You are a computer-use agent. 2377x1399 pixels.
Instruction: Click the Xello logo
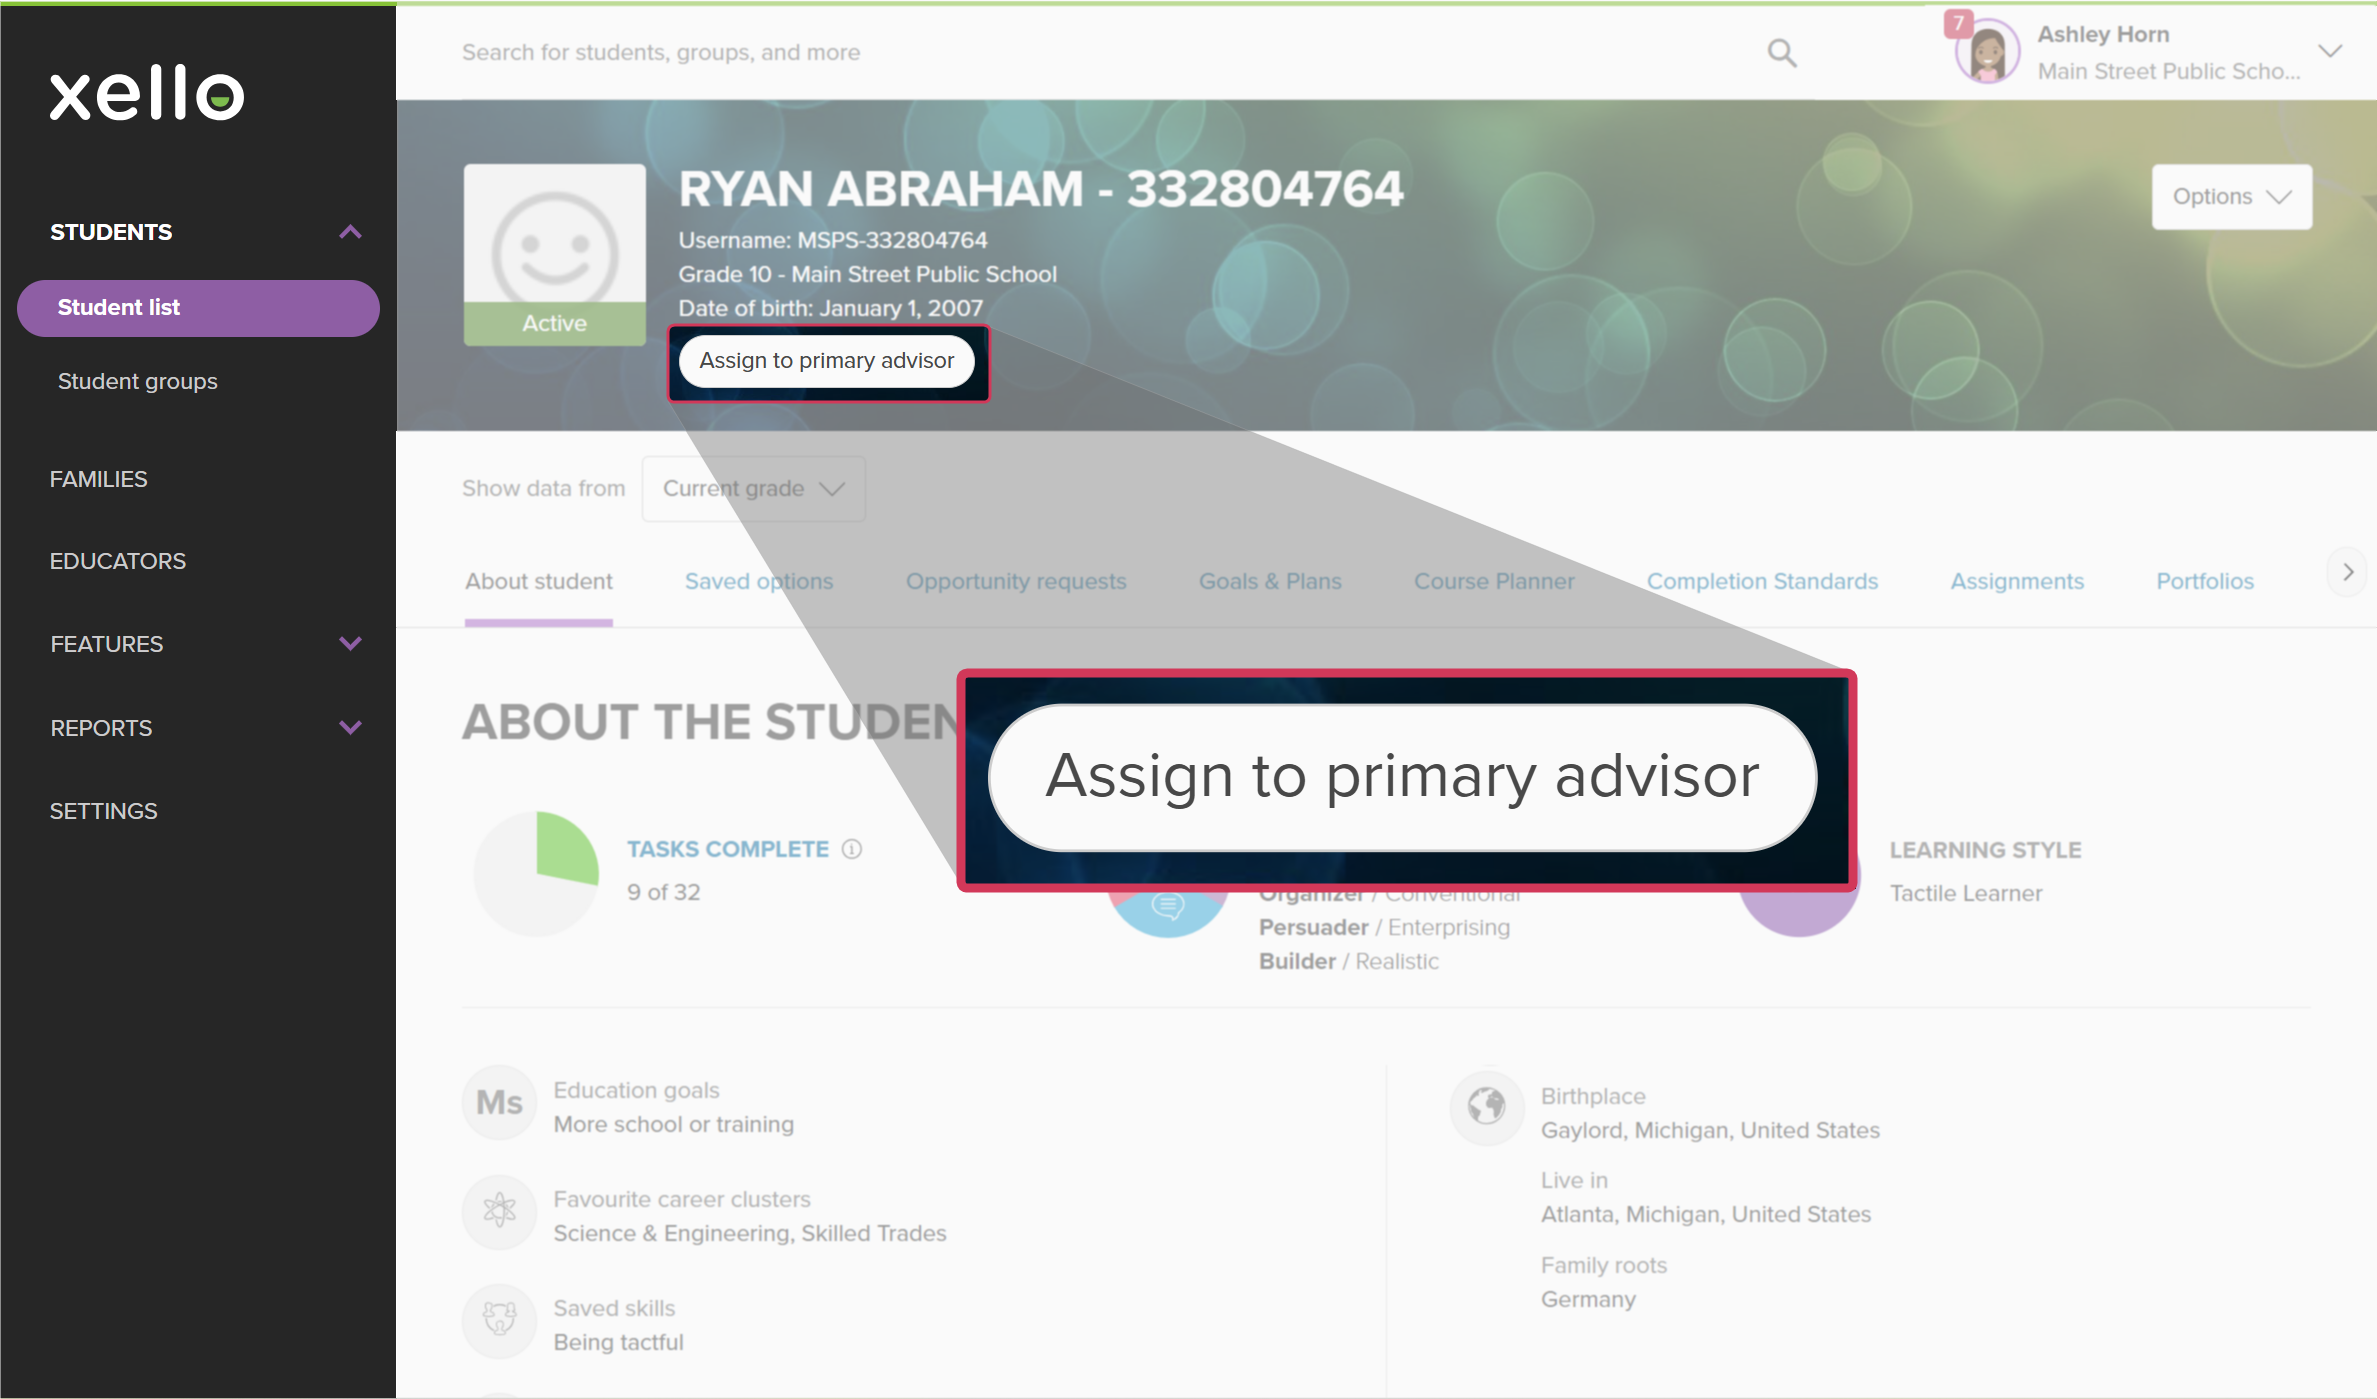tap(147, 94)
